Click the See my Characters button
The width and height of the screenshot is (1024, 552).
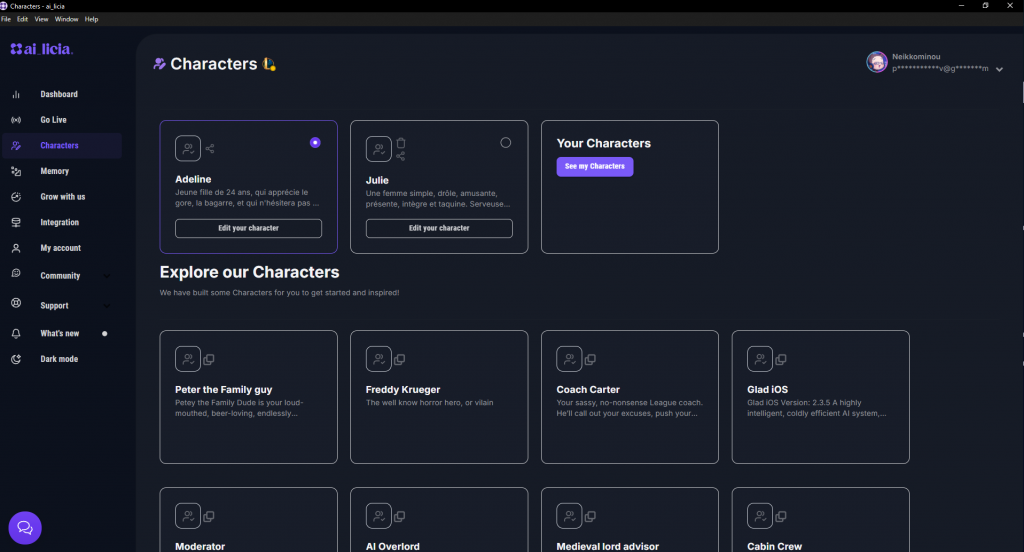(594, 166)
